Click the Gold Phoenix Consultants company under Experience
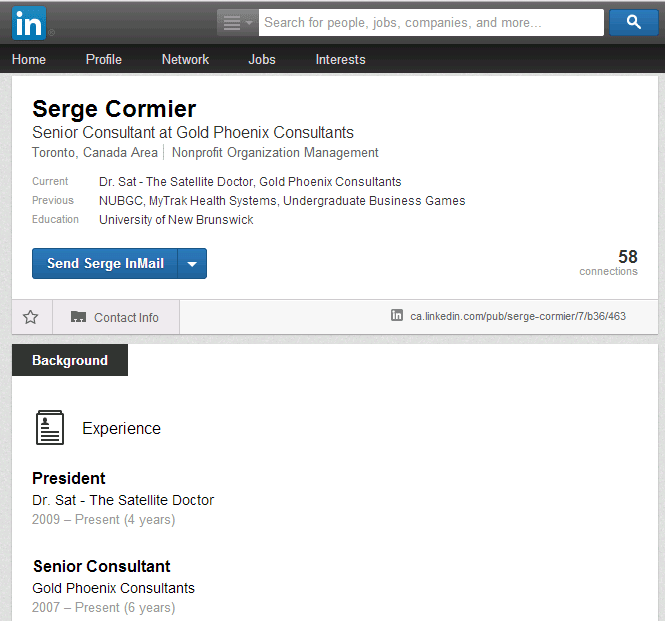 coord(113,588)
